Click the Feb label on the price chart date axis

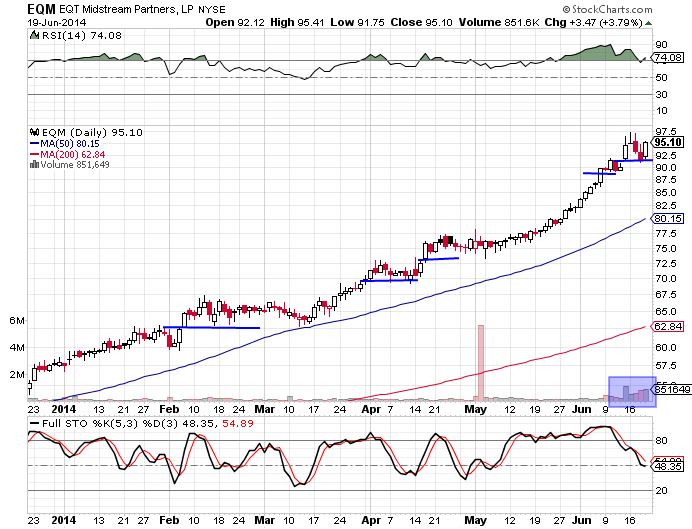pos(169,409)
